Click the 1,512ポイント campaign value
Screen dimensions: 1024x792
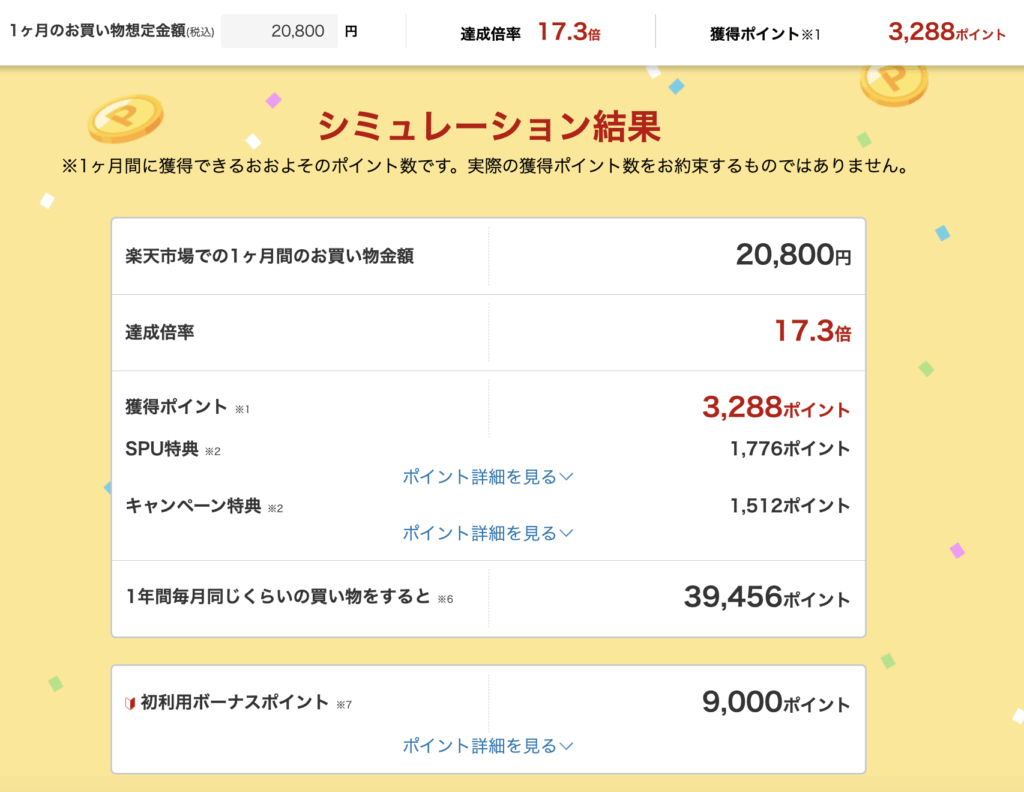coord(790,505)
